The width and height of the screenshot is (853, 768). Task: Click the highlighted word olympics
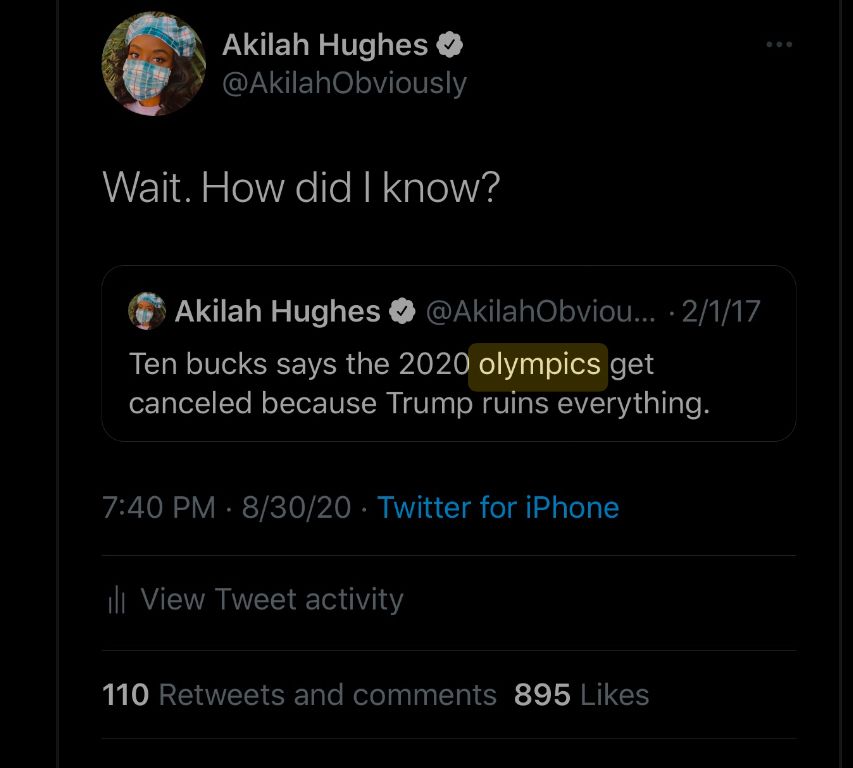pos(538,364)
